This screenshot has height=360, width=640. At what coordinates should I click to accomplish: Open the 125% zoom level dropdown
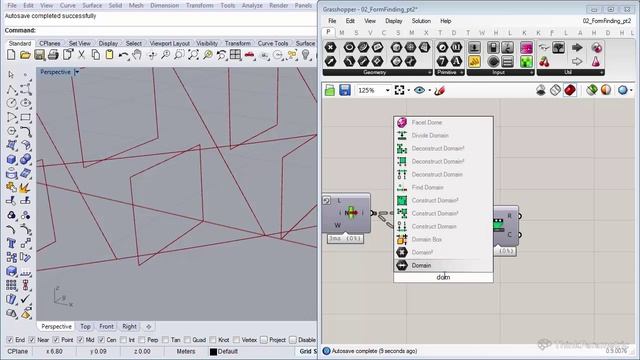[387, 90]
